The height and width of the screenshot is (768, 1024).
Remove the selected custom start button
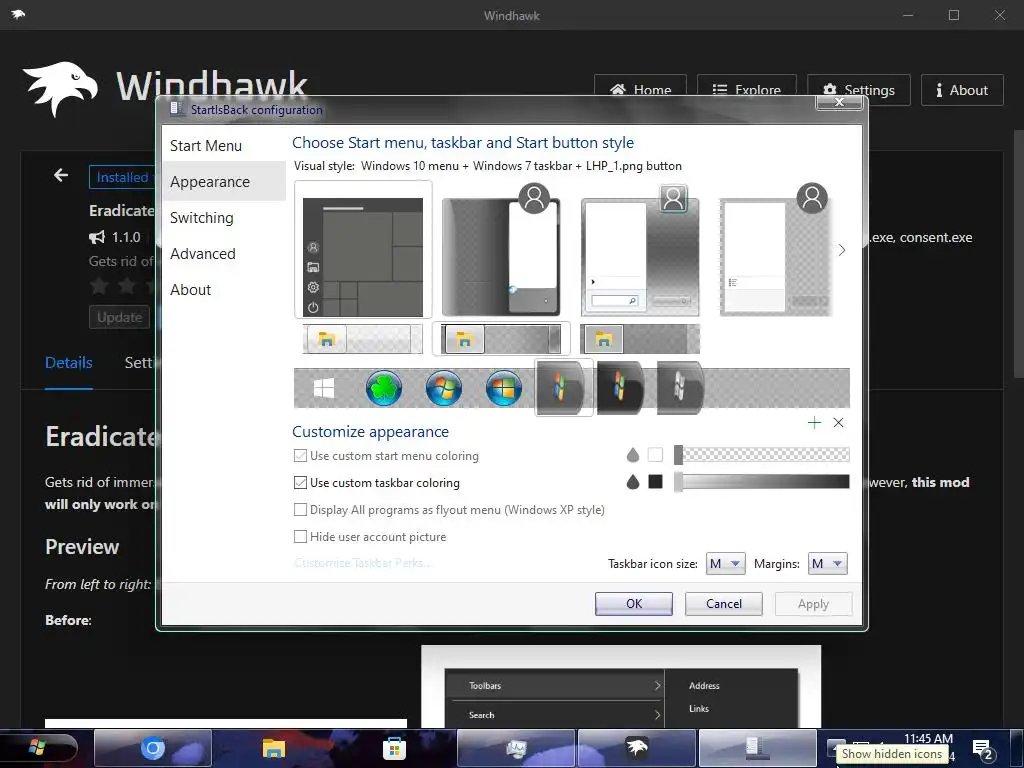(x=839, y=423)
